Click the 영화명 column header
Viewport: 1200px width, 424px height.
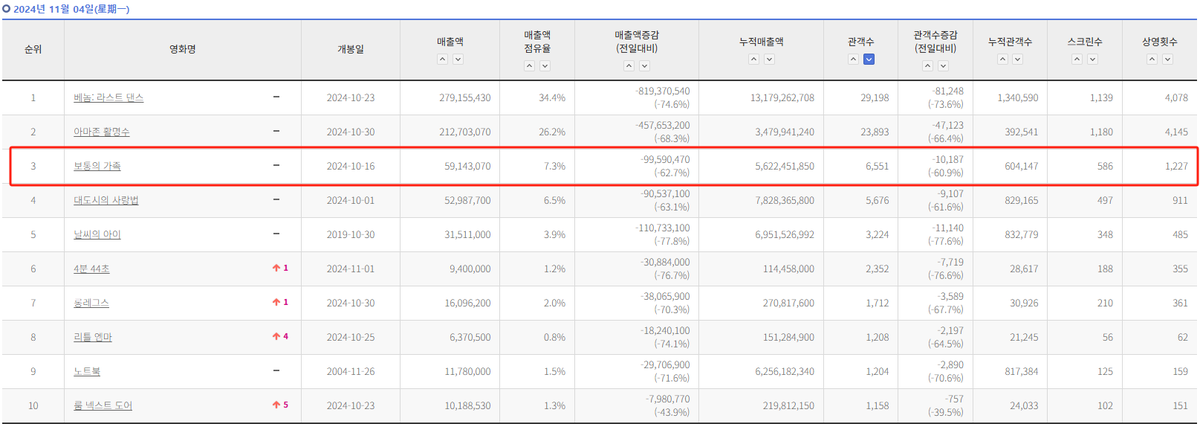click(x=185, y=48)
